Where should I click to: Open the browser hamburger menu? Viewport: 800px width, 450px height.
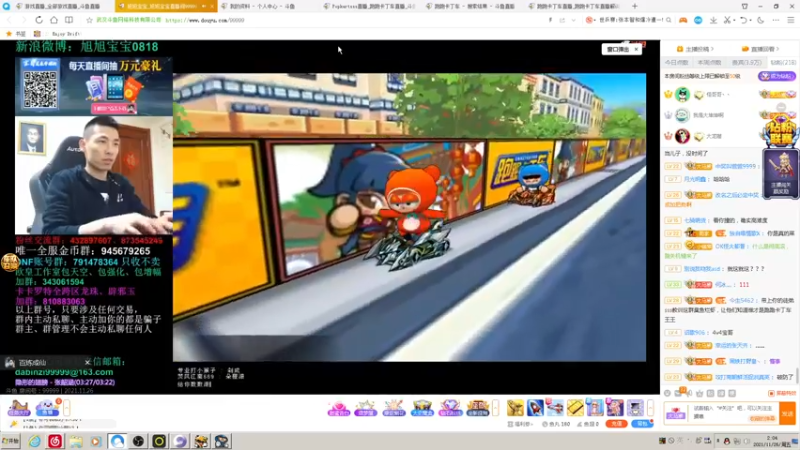pos(790,20)
